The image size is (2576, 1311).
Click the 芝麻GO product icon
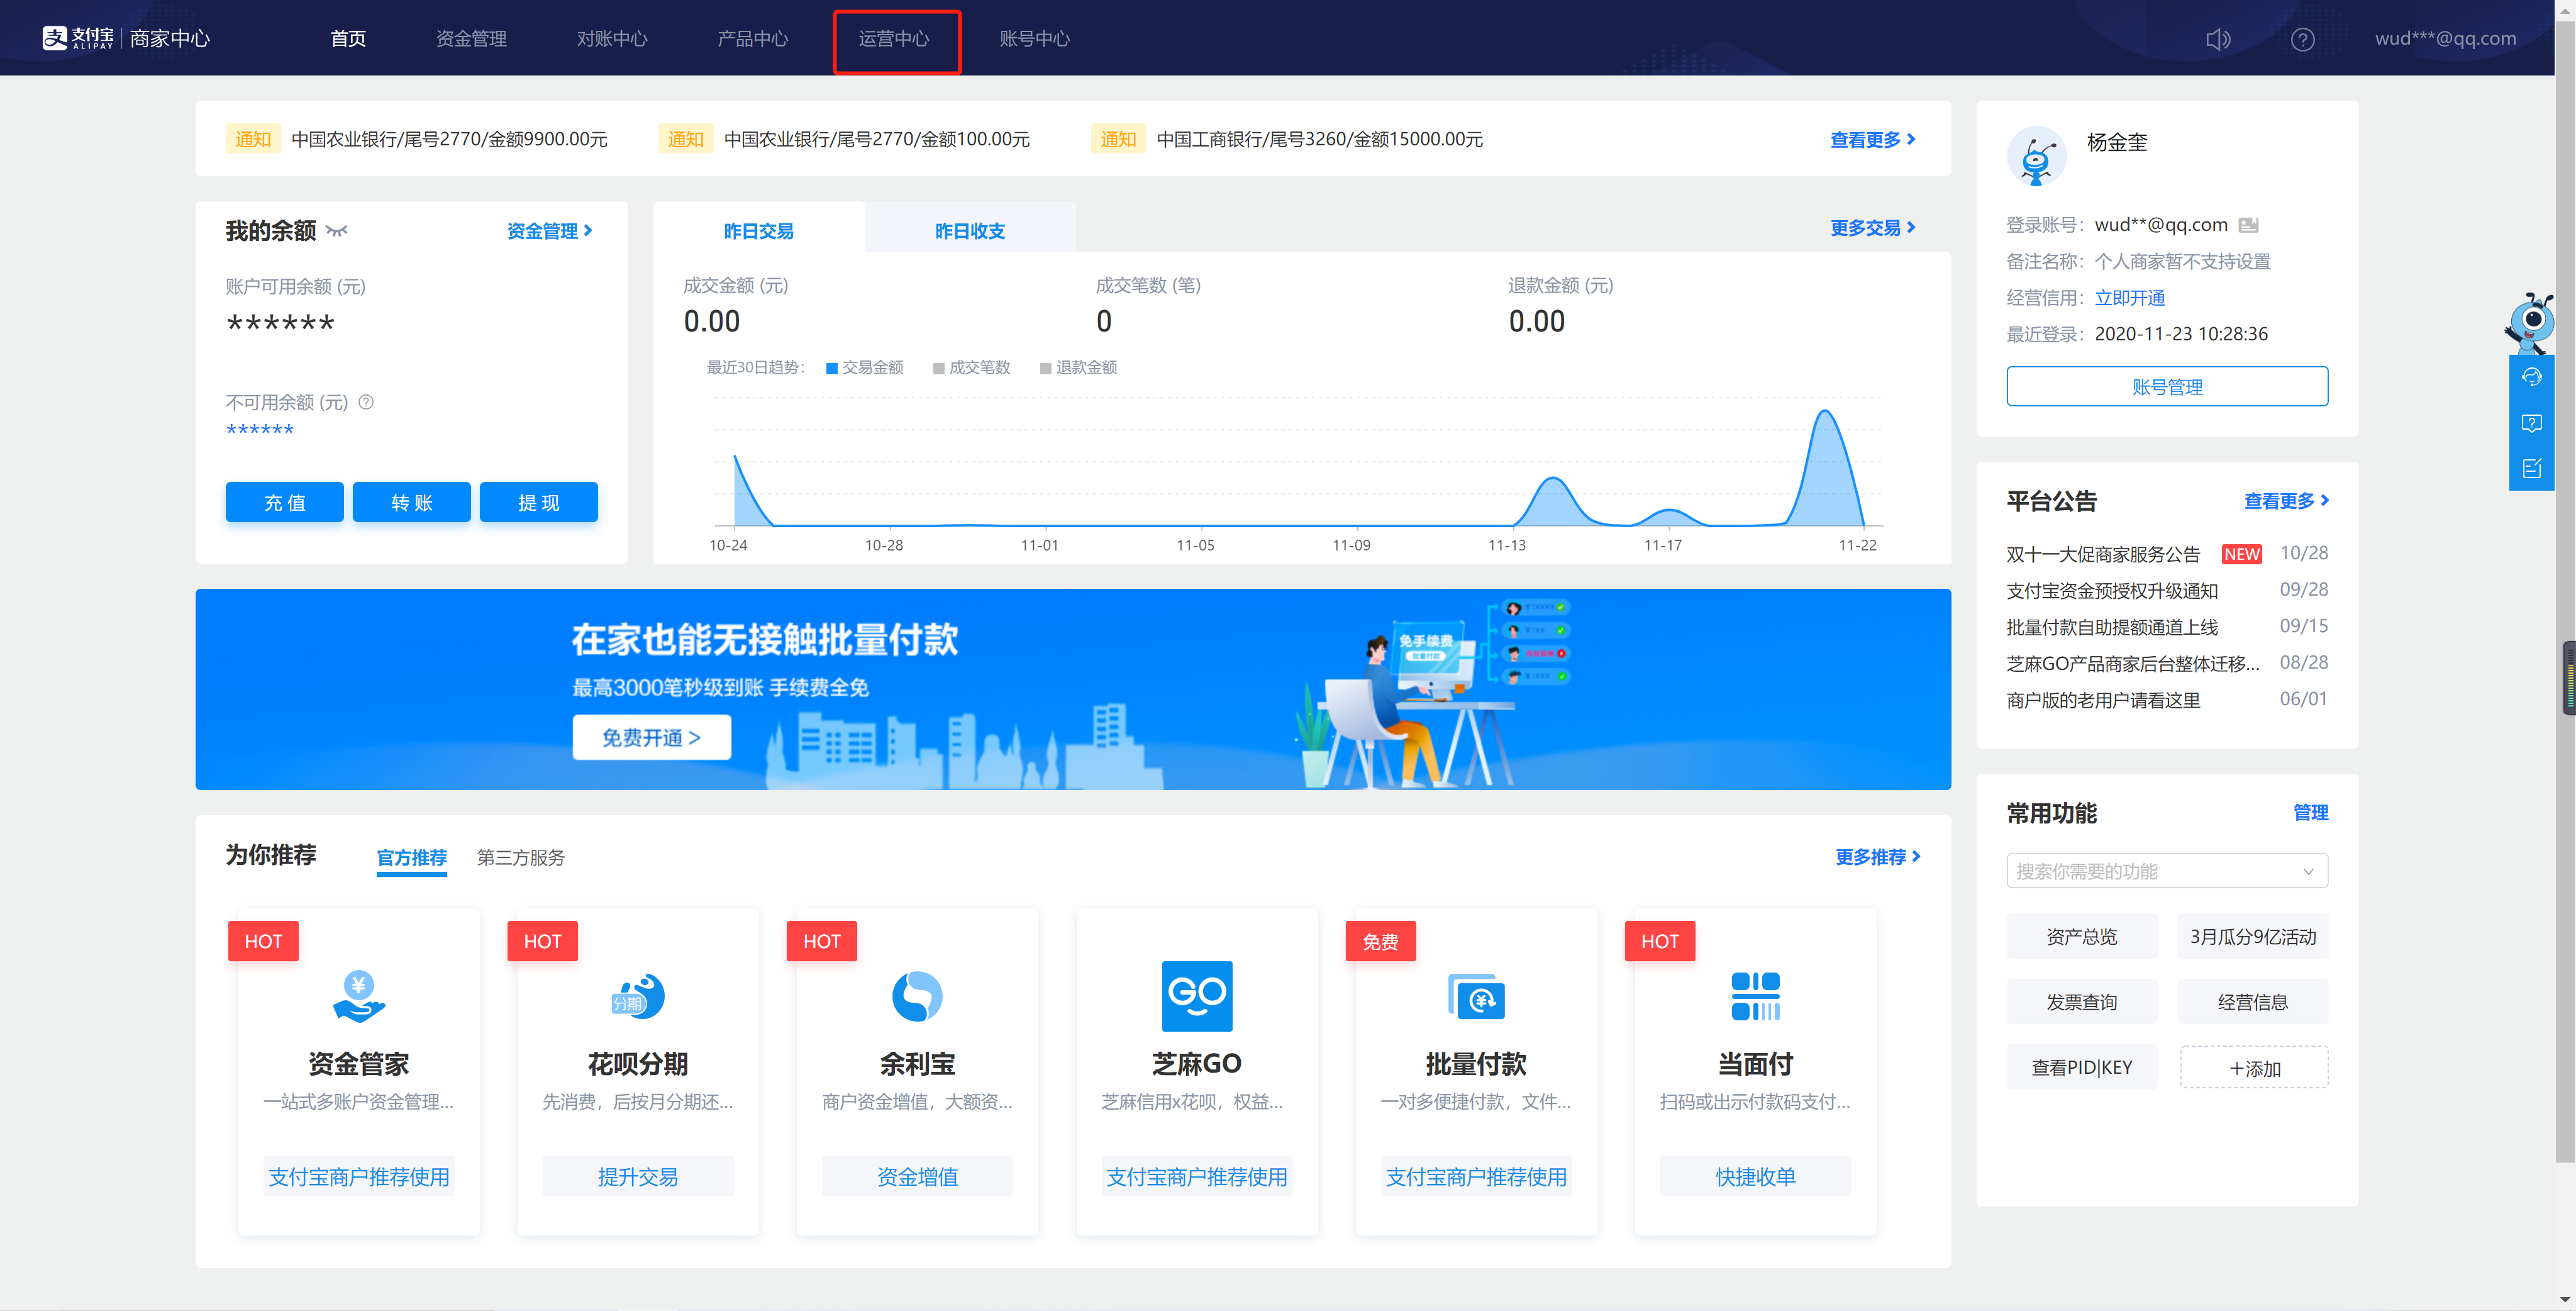point(1196,996)
